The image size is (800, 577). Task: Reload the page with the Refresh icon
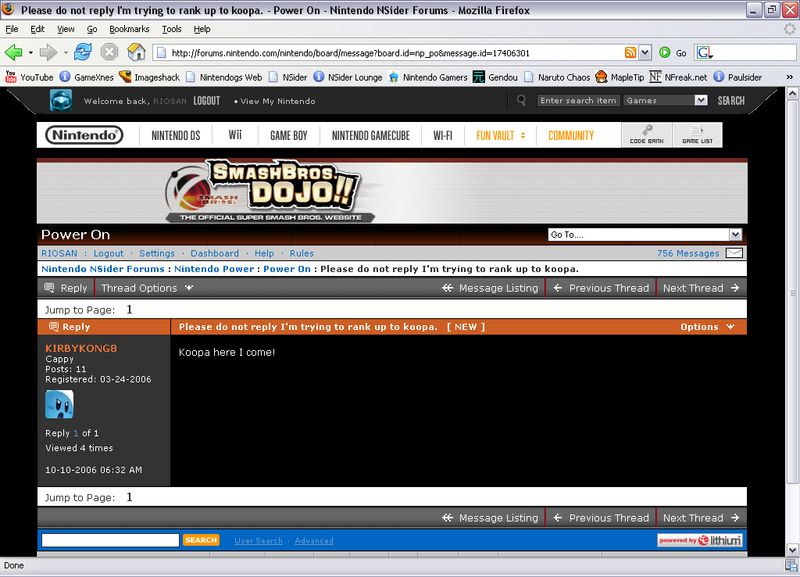(x=83, y=52)
